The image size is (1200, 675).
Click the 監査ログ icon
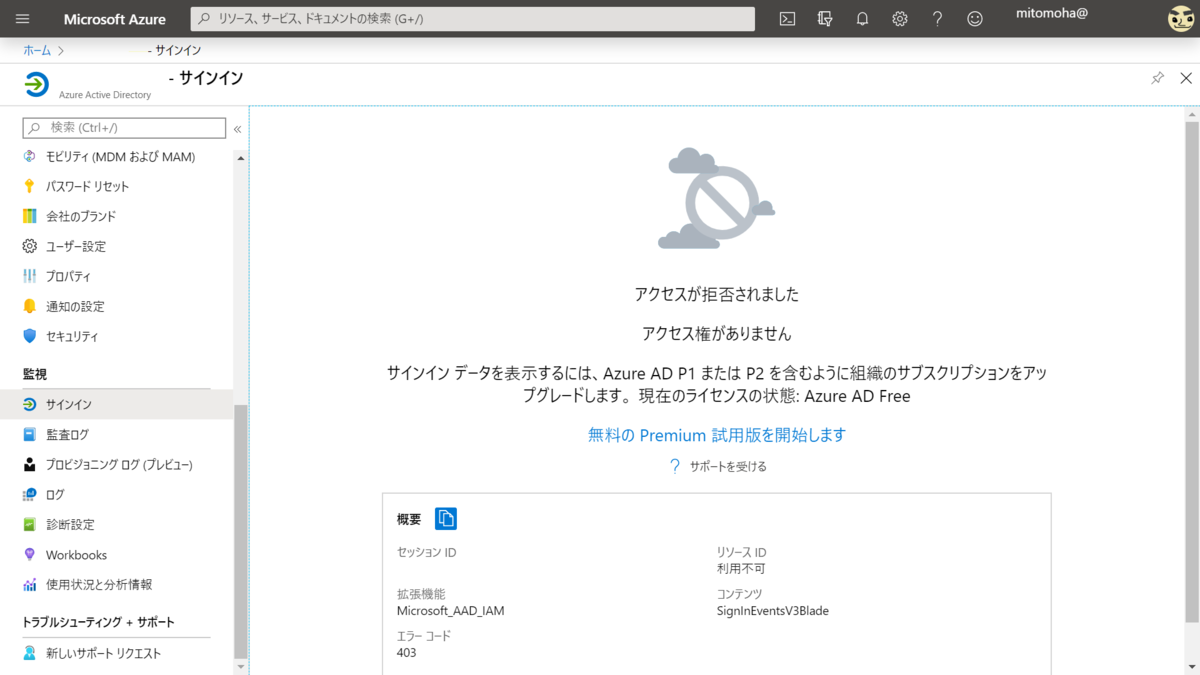30,434
